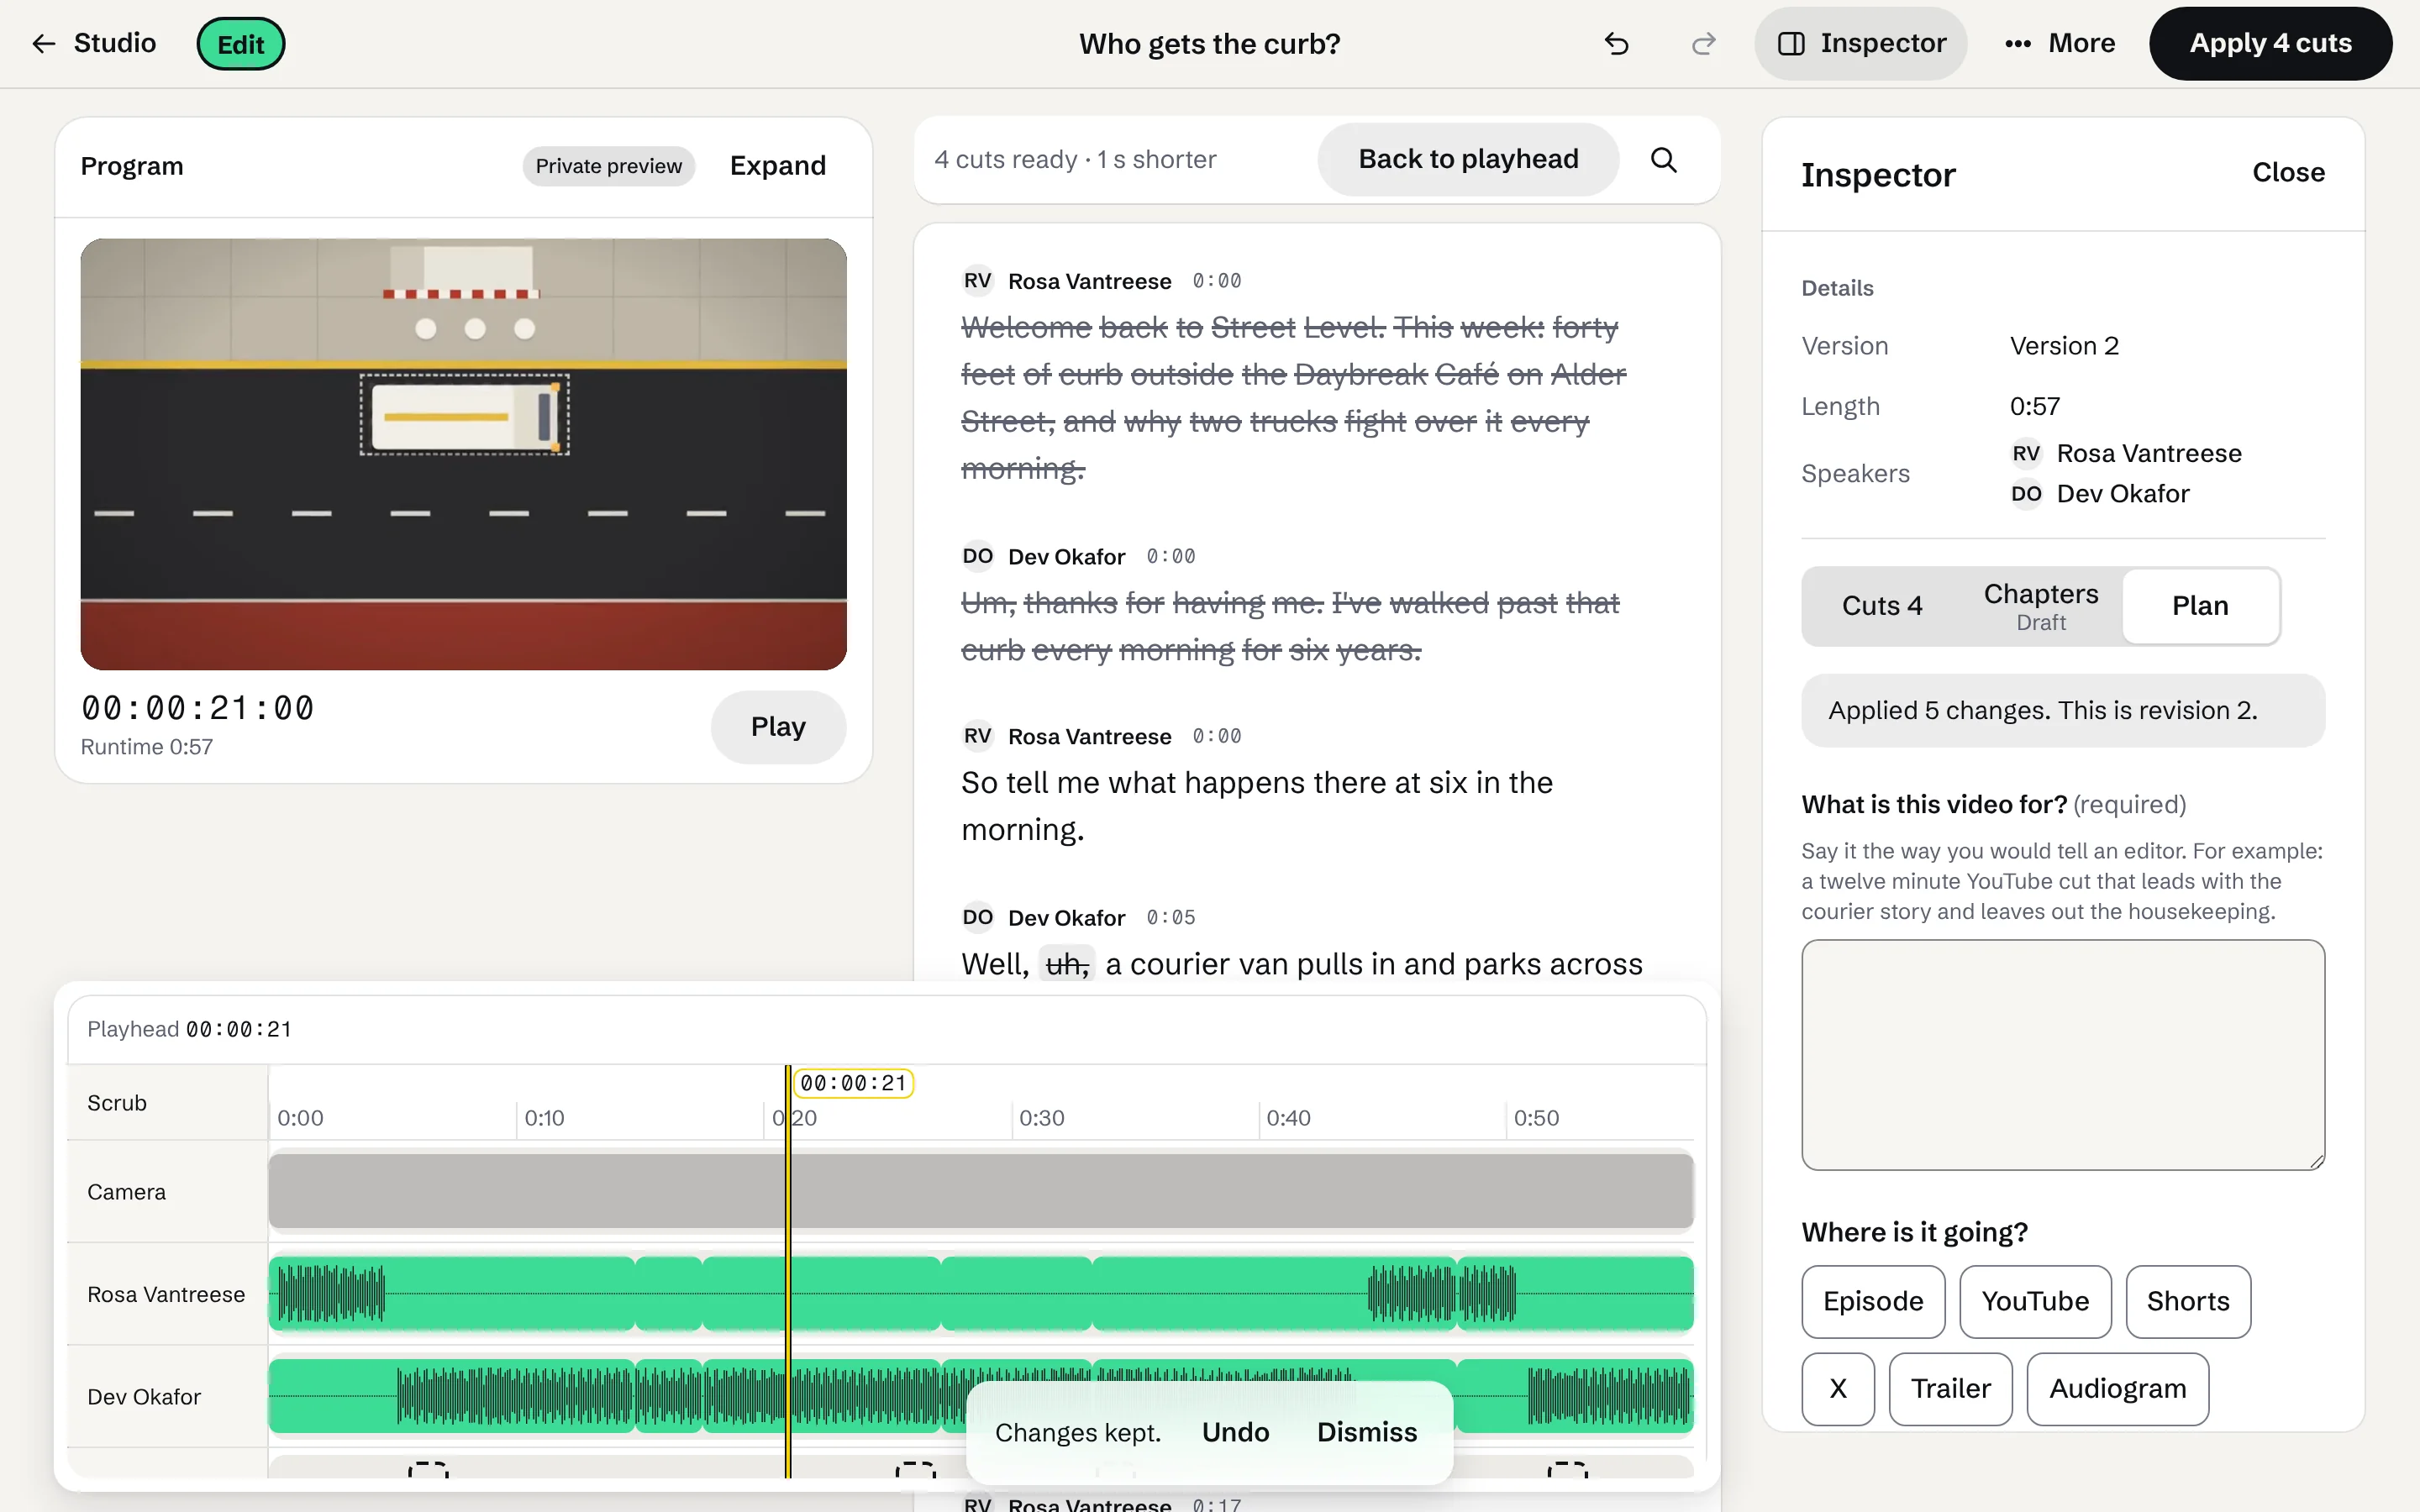
Task: Switch to the Cuts 4 tab
Action: click(1882, 606)
